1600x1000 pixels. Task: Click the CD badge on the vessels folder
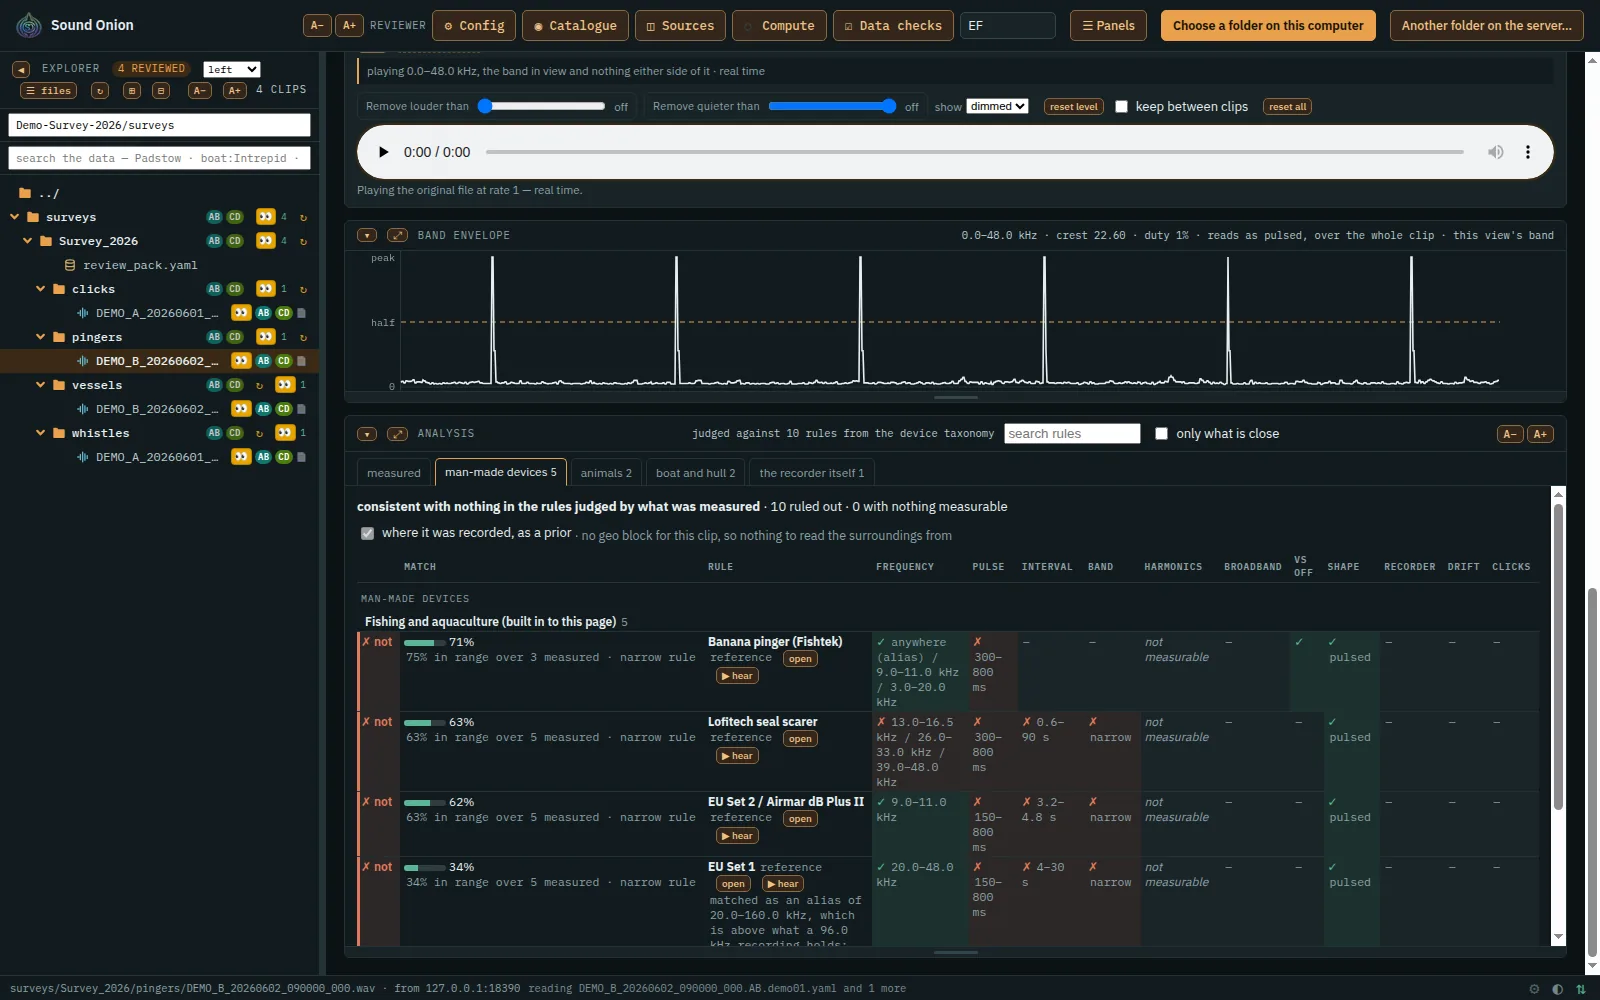point(235,385)
